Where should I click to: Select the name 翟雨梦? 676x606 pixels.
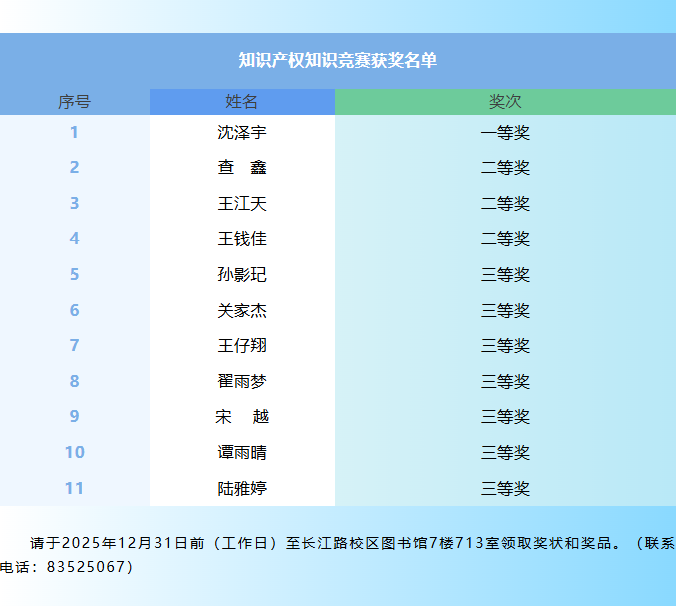pos(242,382)
